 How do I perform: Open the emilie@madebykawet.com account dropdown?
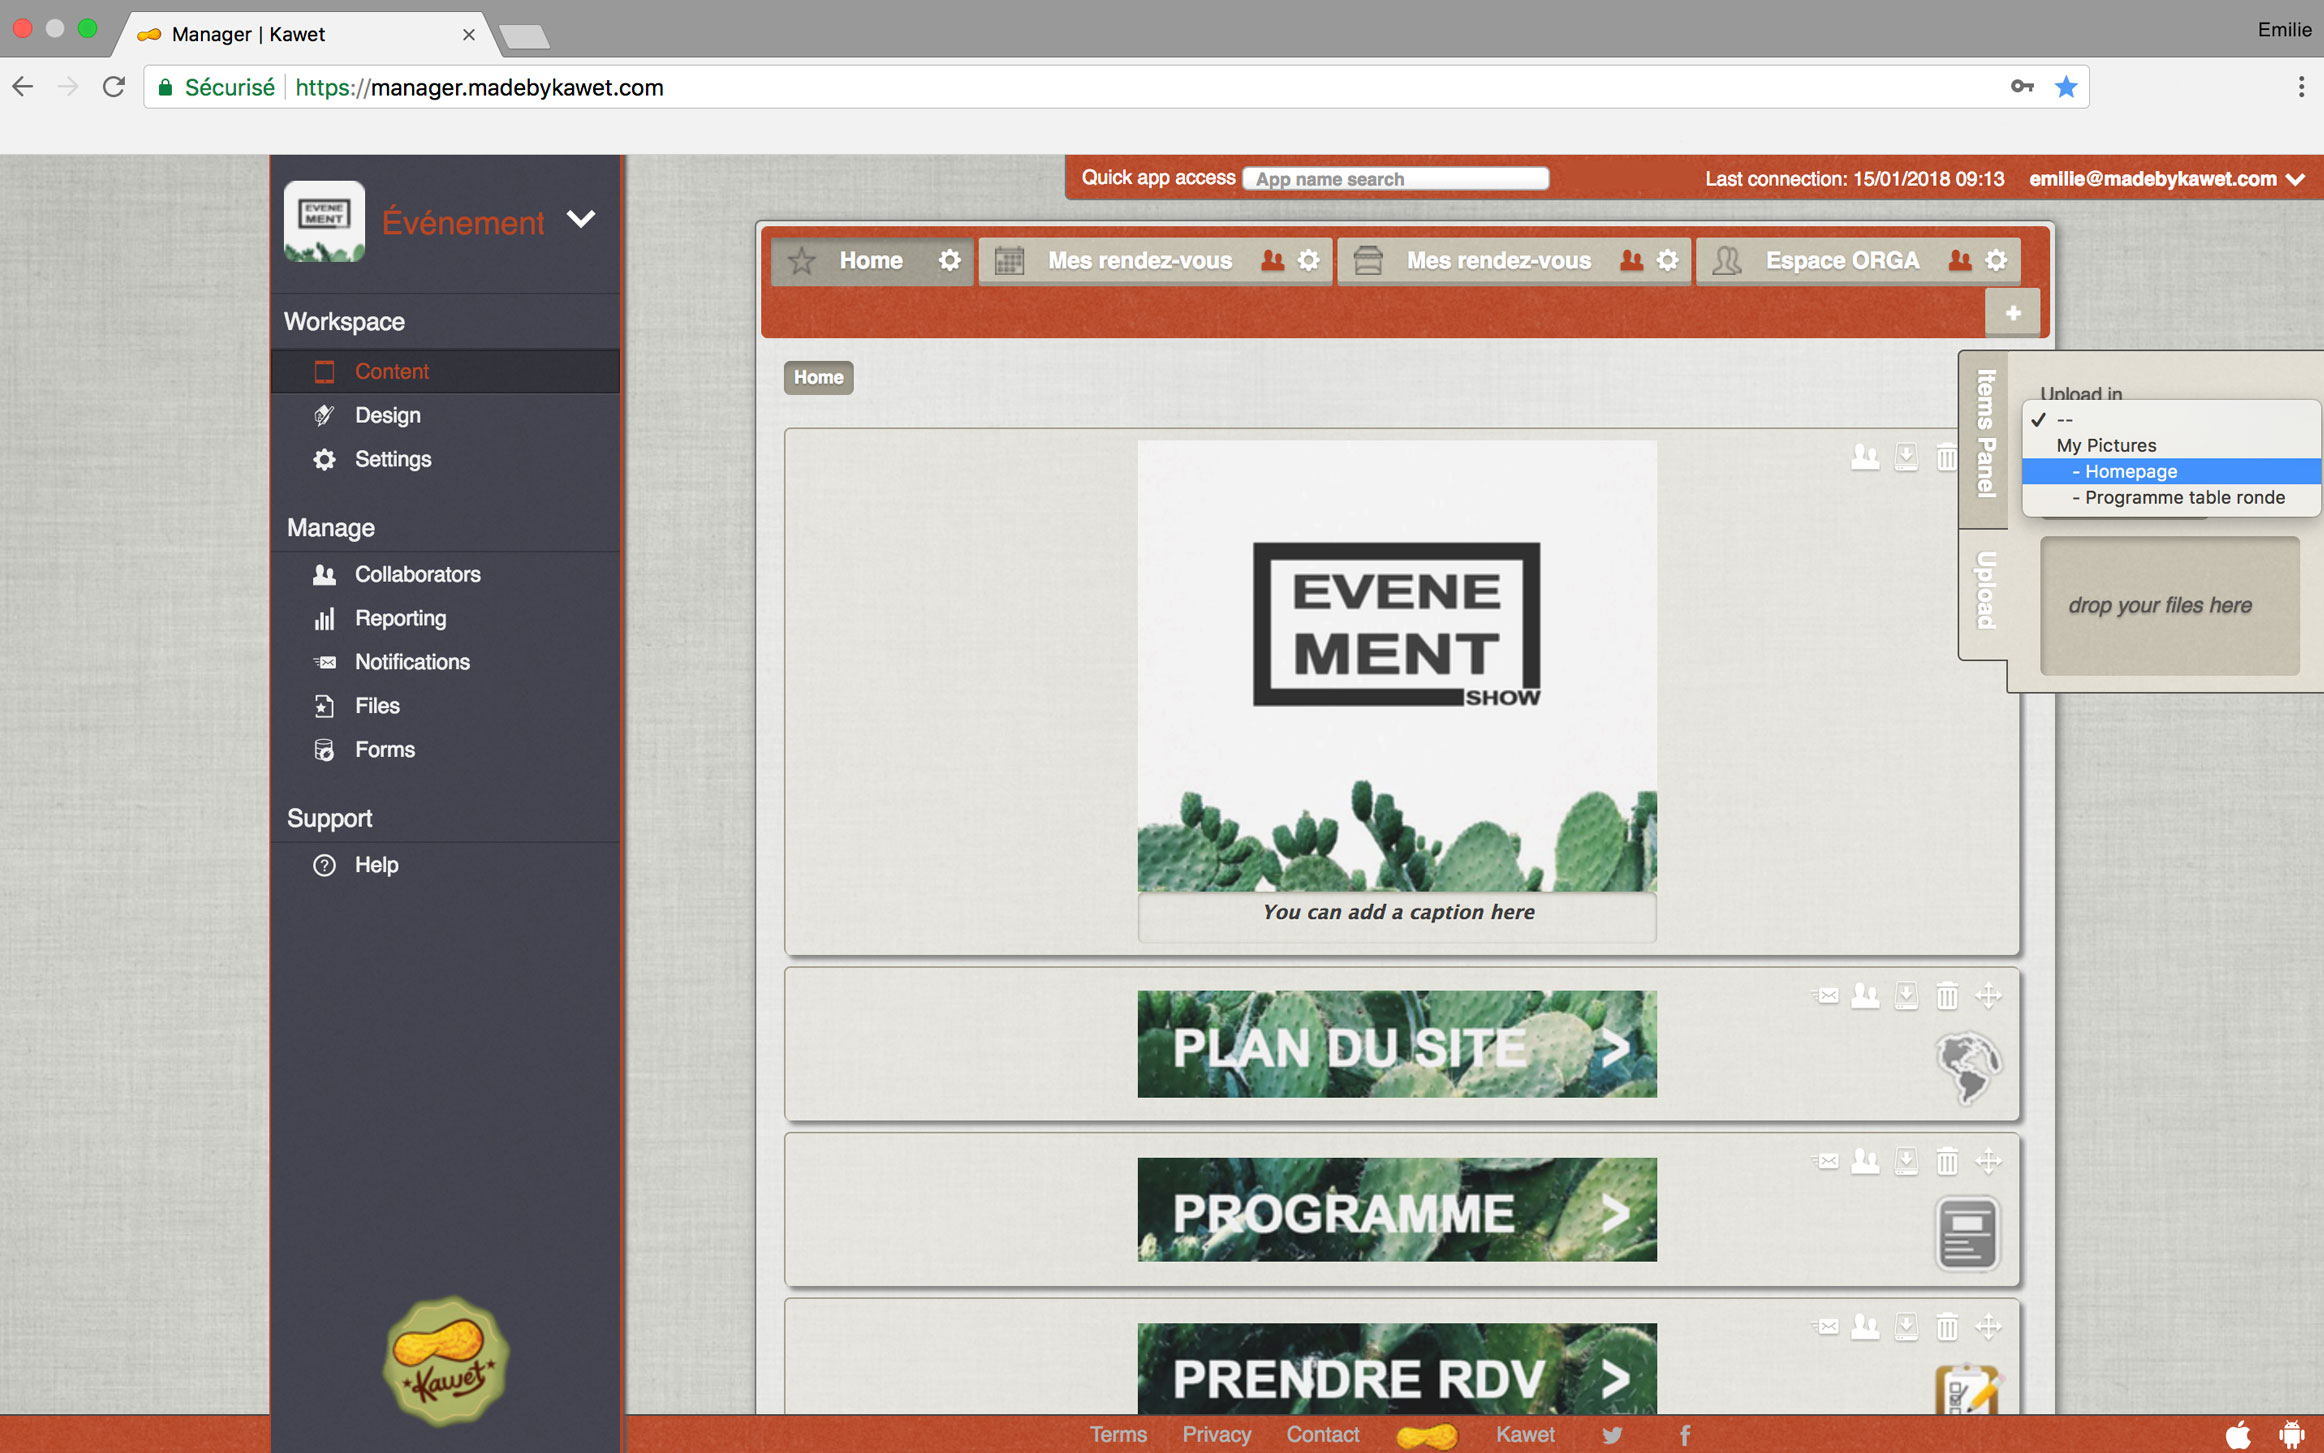2166,179
